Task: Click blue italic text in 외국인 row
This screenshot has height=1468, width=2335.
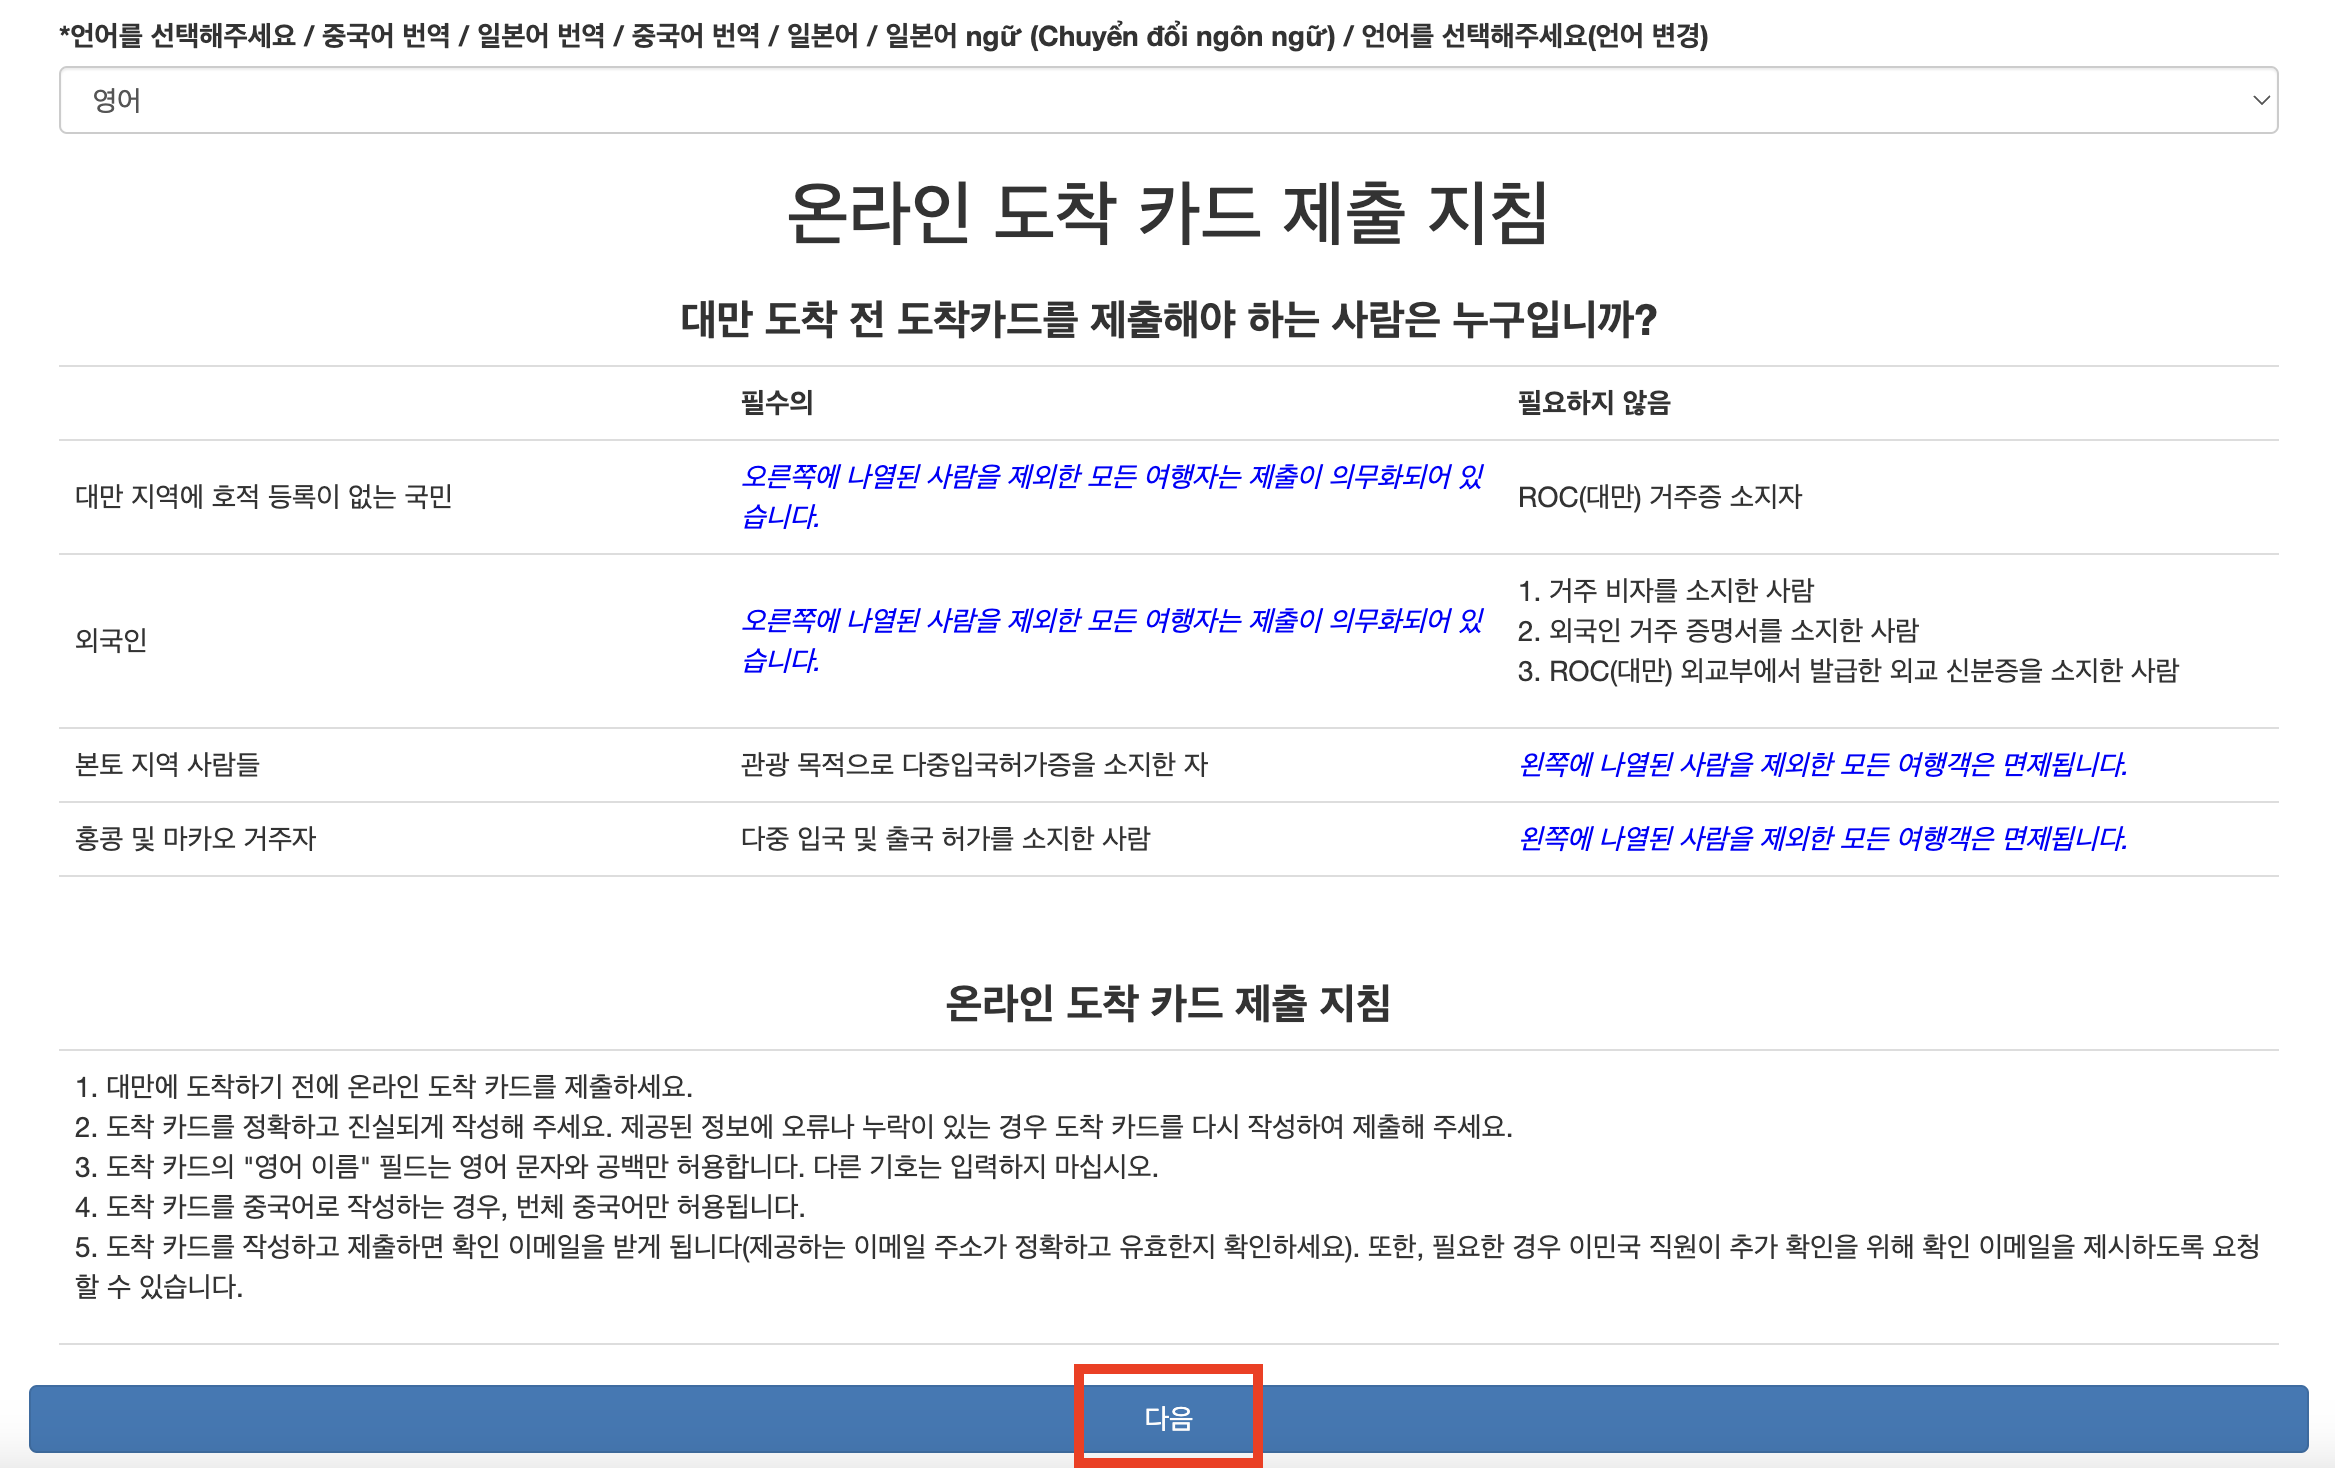Action: click(1110, 640)
